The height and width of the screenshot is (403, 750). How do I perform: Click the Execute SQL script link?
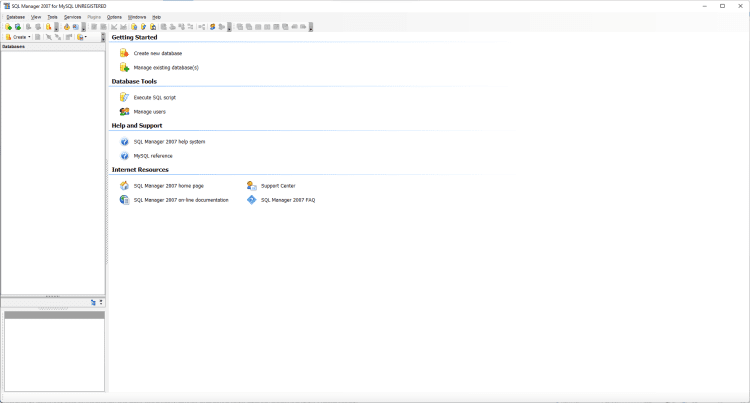tap(154, 98)
